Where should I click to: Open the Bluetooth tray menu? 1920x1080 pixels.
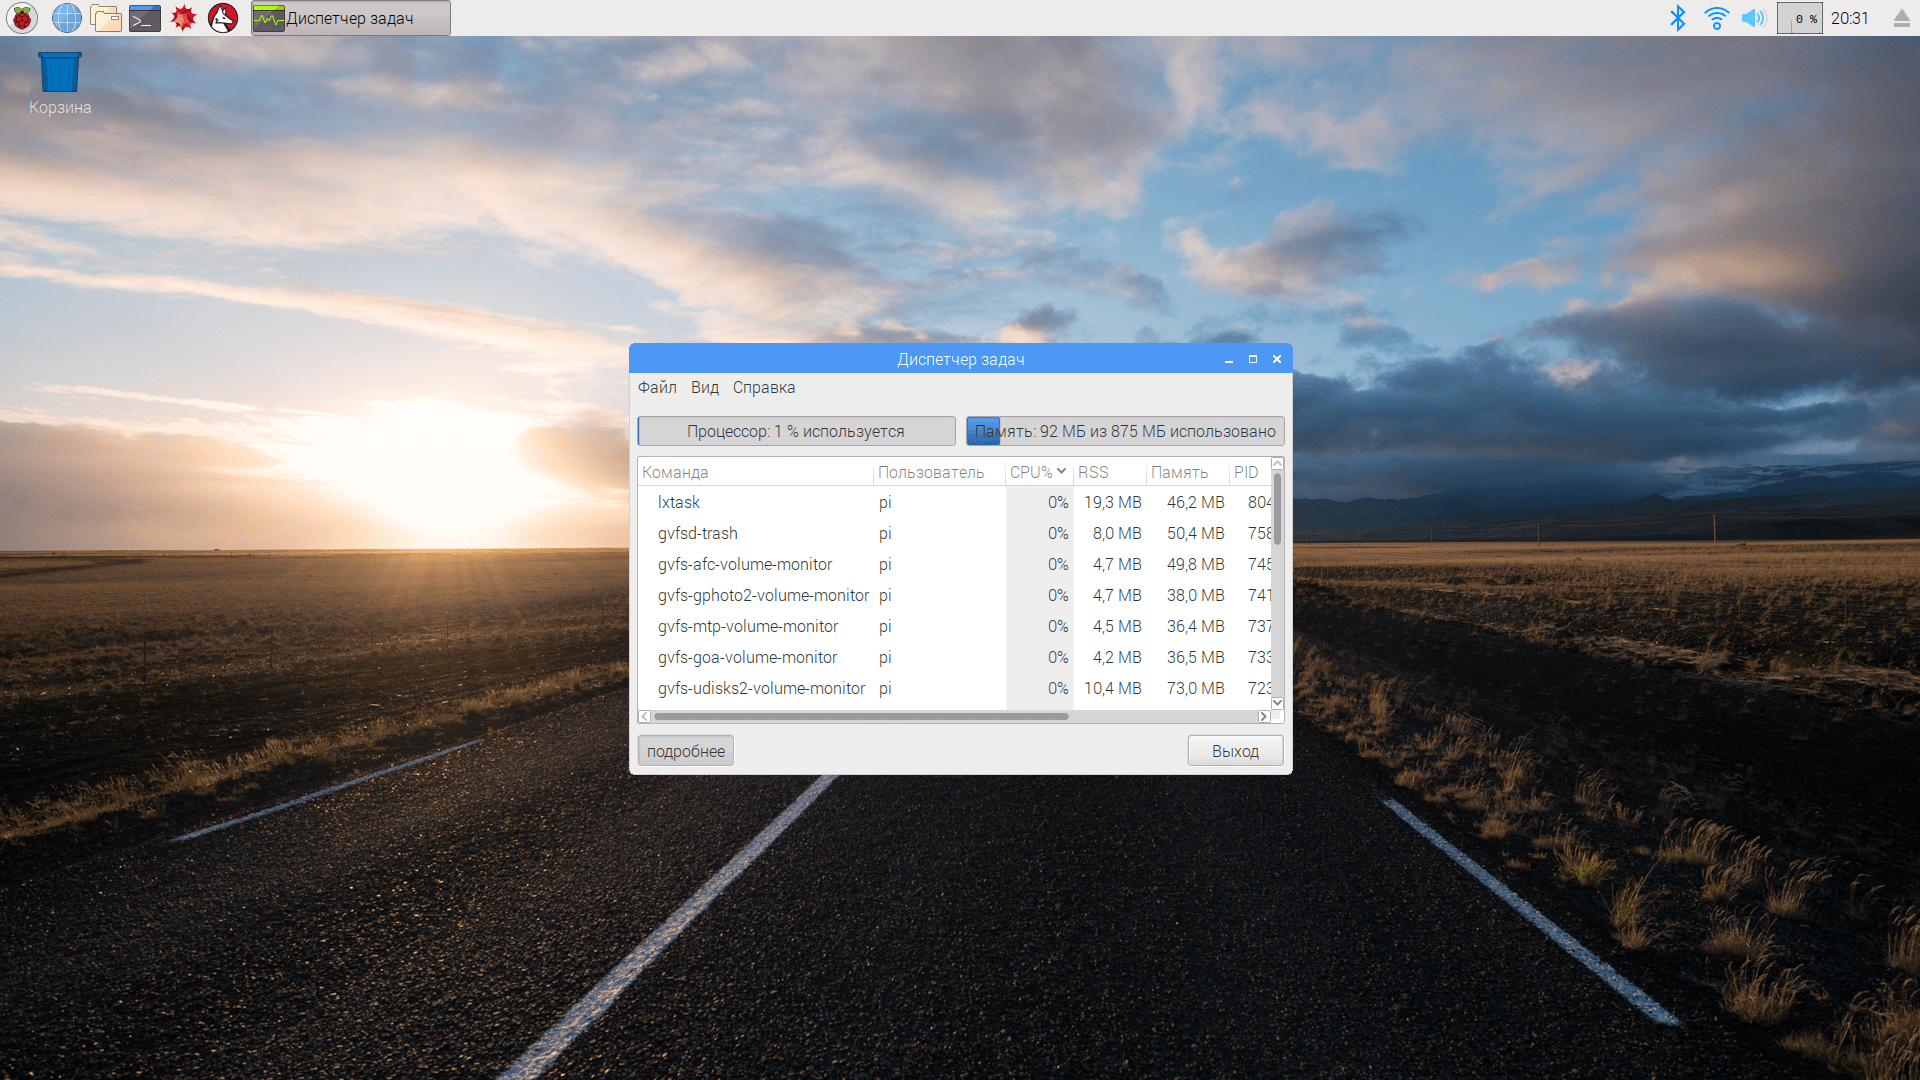[x=1678, y=18]
